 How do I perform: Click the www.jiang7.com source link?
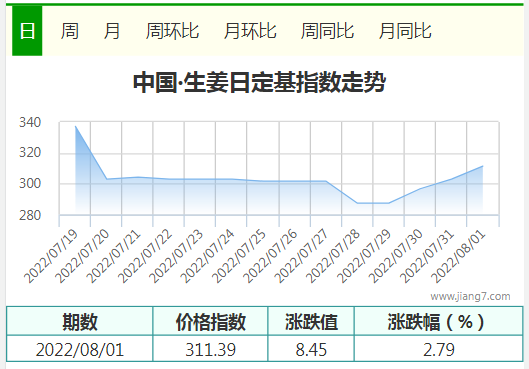470,296
